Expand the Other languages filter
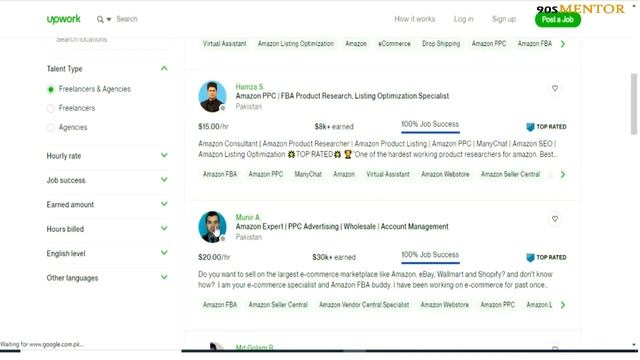Viewport: 640px width, 360px height. tap(164, 278)
